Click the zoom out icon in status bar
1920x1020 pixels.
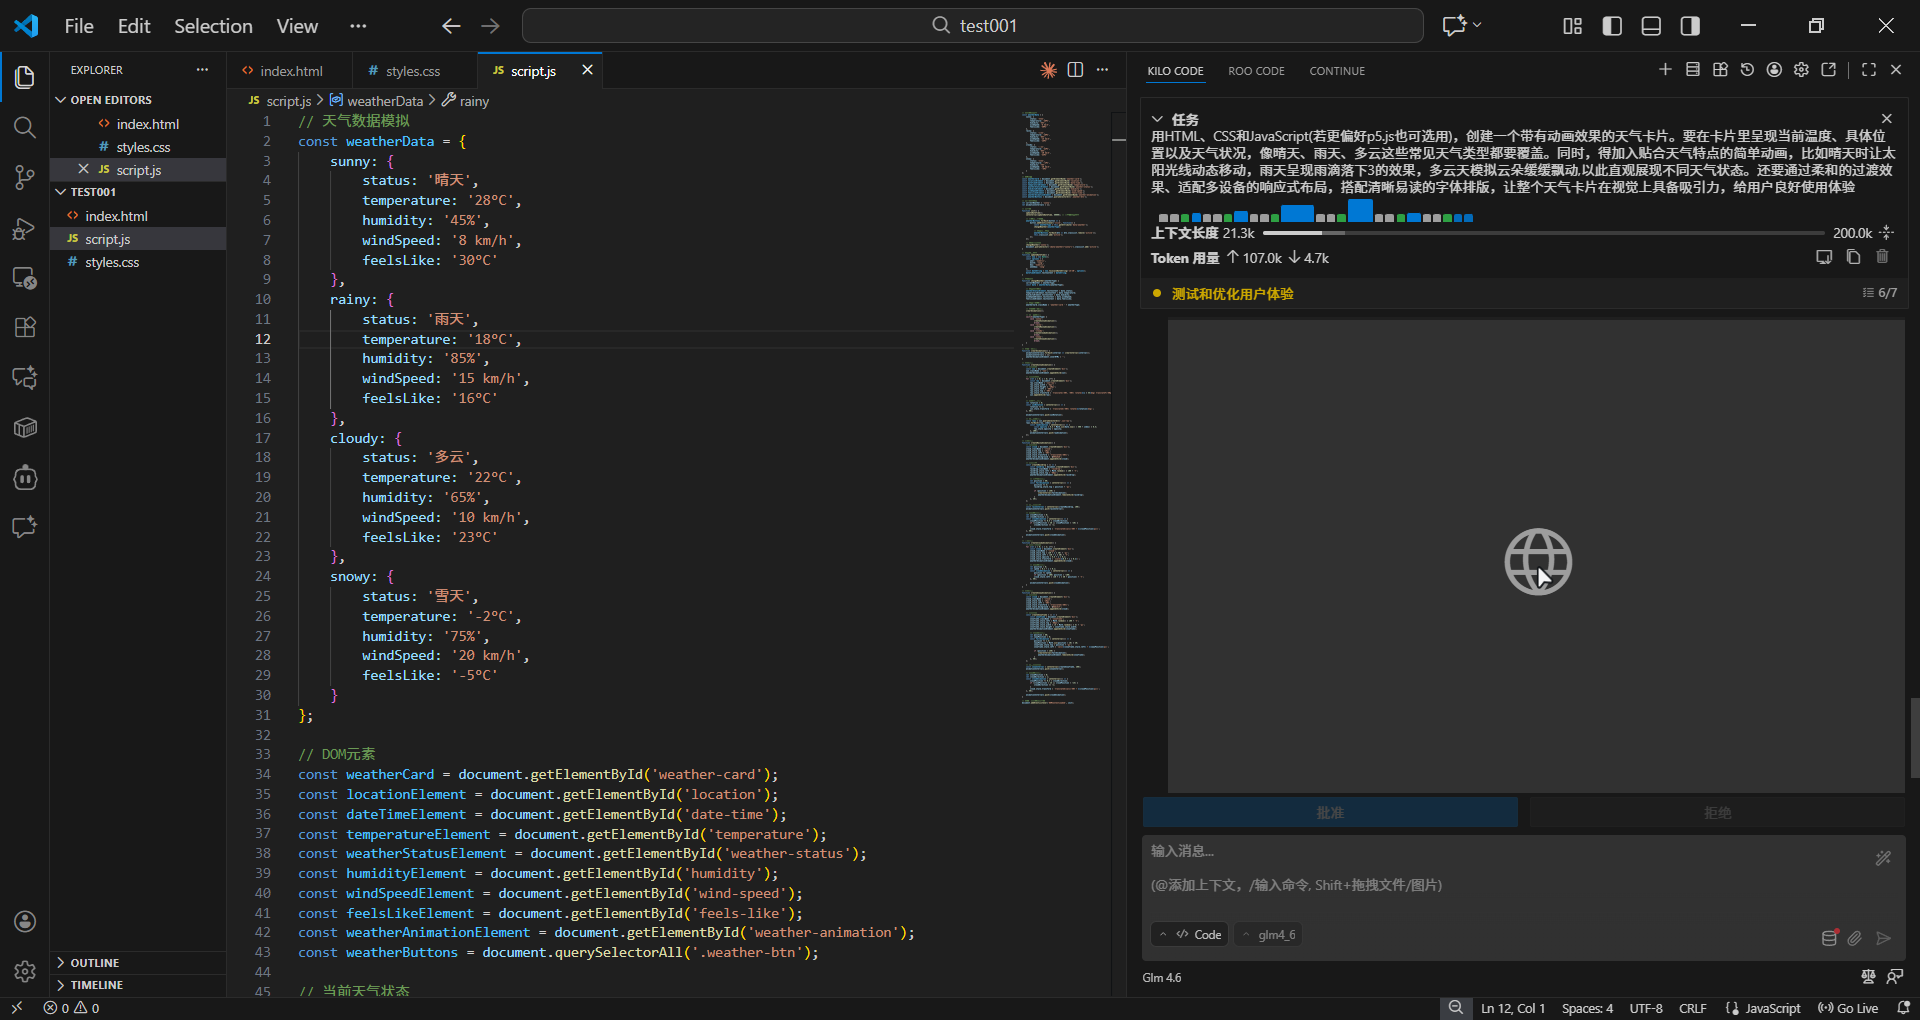point(1456,1008)
